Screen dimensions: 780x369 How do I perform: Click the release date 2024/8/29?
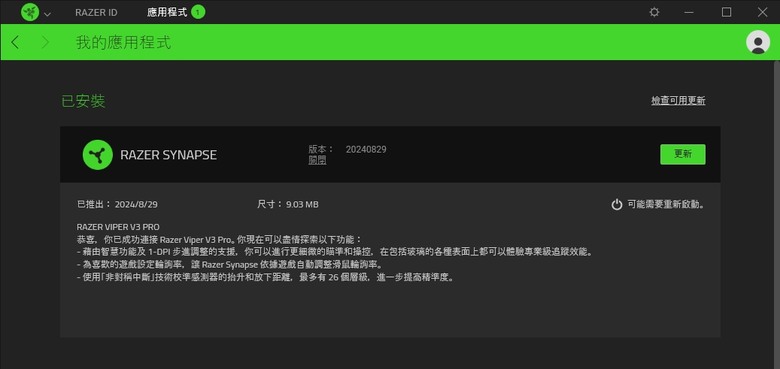point(136,204)
